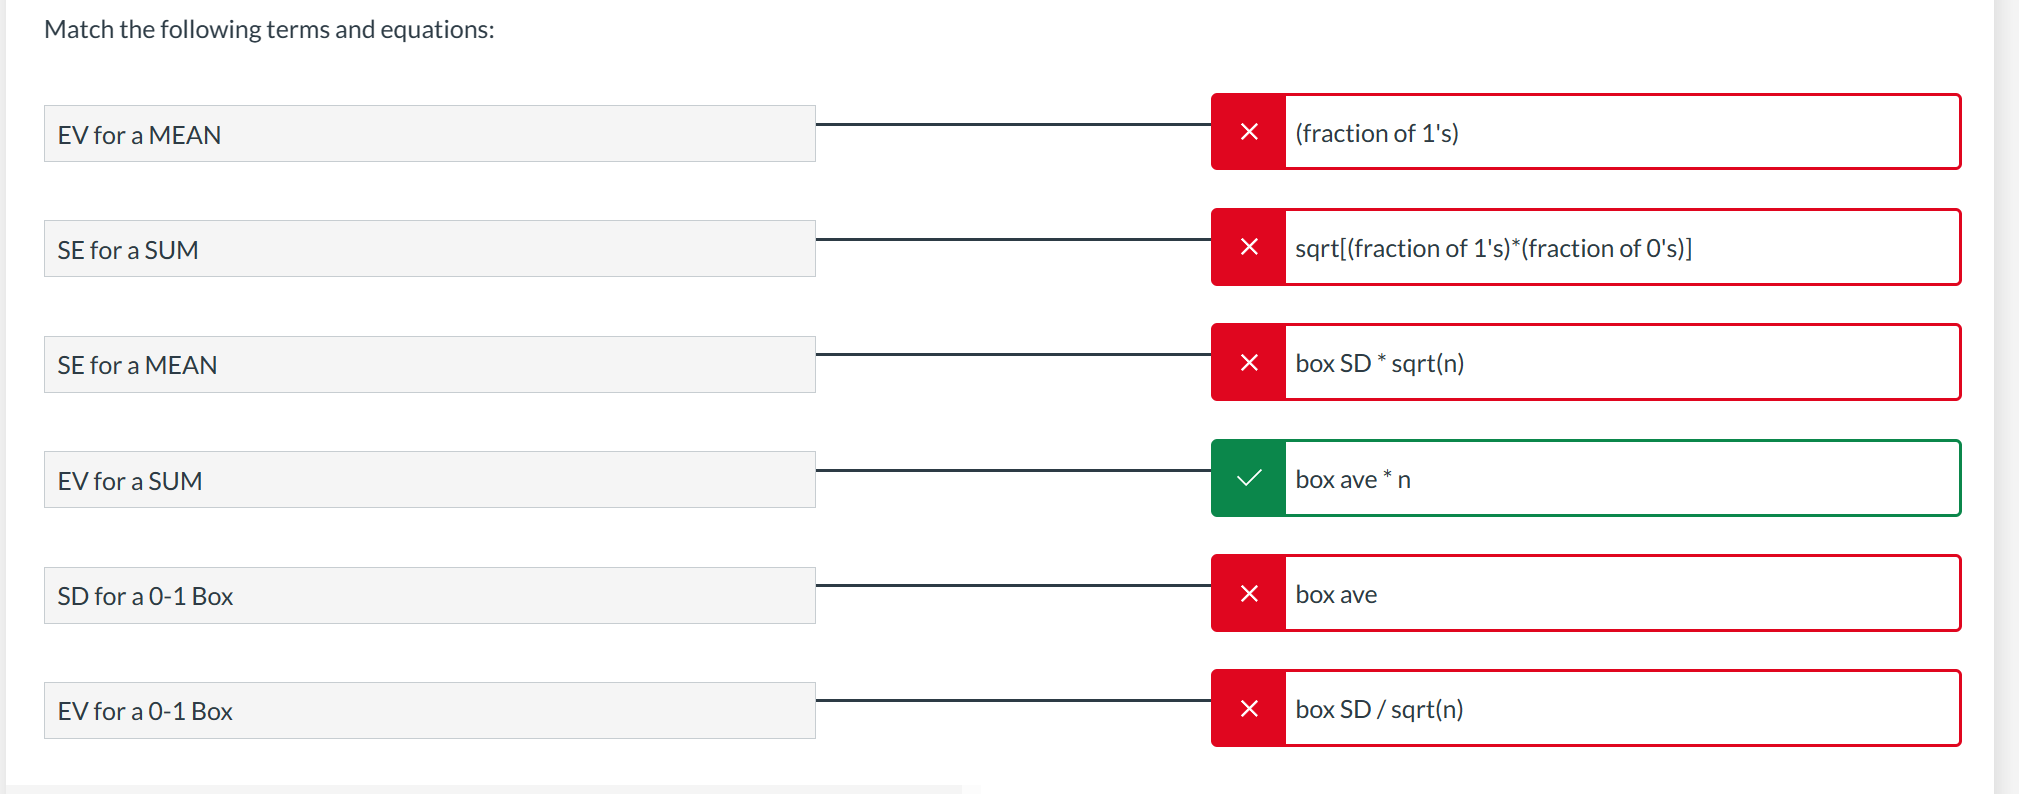Select the "SE for a MEAN" term box
Viewport: 2019px width, 794px height.
(x=430, y=364)
